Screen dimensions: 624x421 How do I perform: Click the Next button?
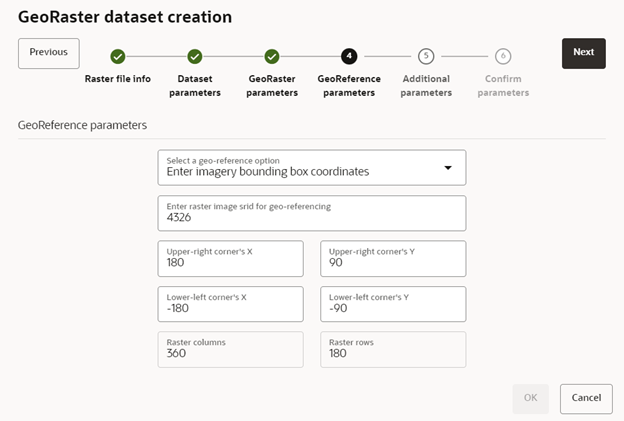[583, 53]
